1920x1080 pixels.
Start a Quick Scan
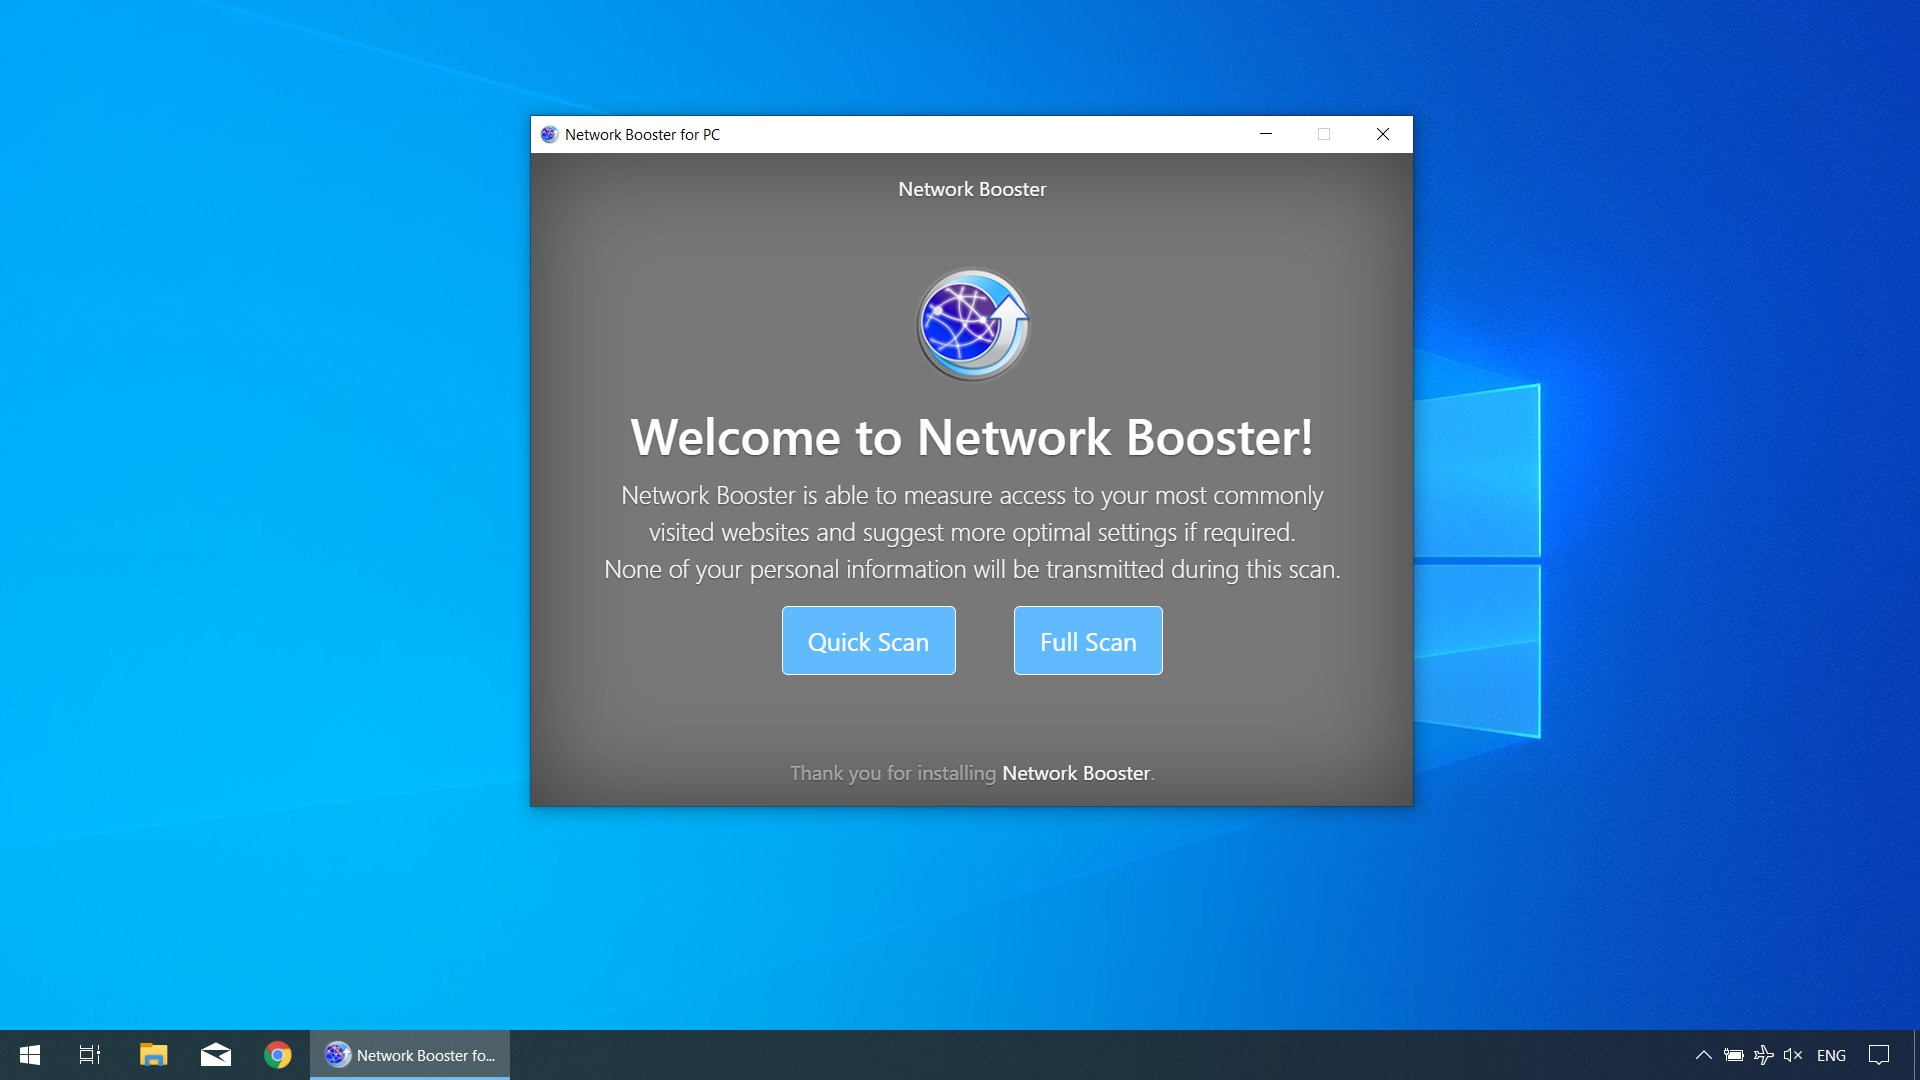[868, 641]
